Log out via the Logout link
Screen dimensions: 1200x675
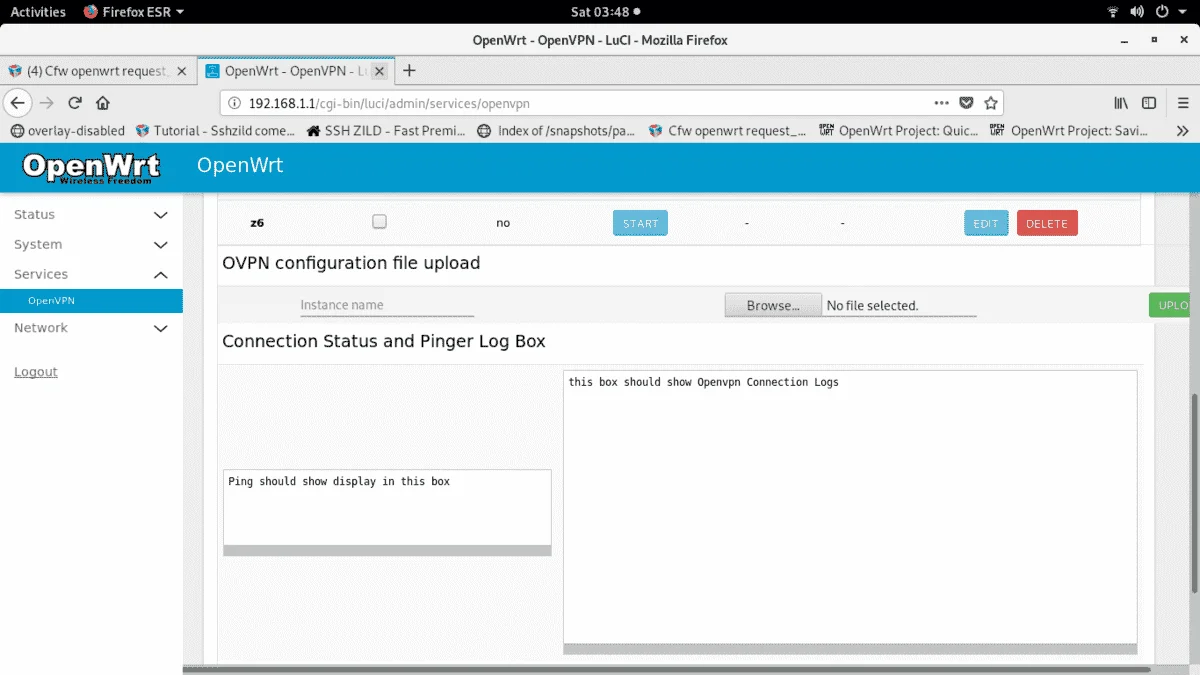click(x=36, y=372)
